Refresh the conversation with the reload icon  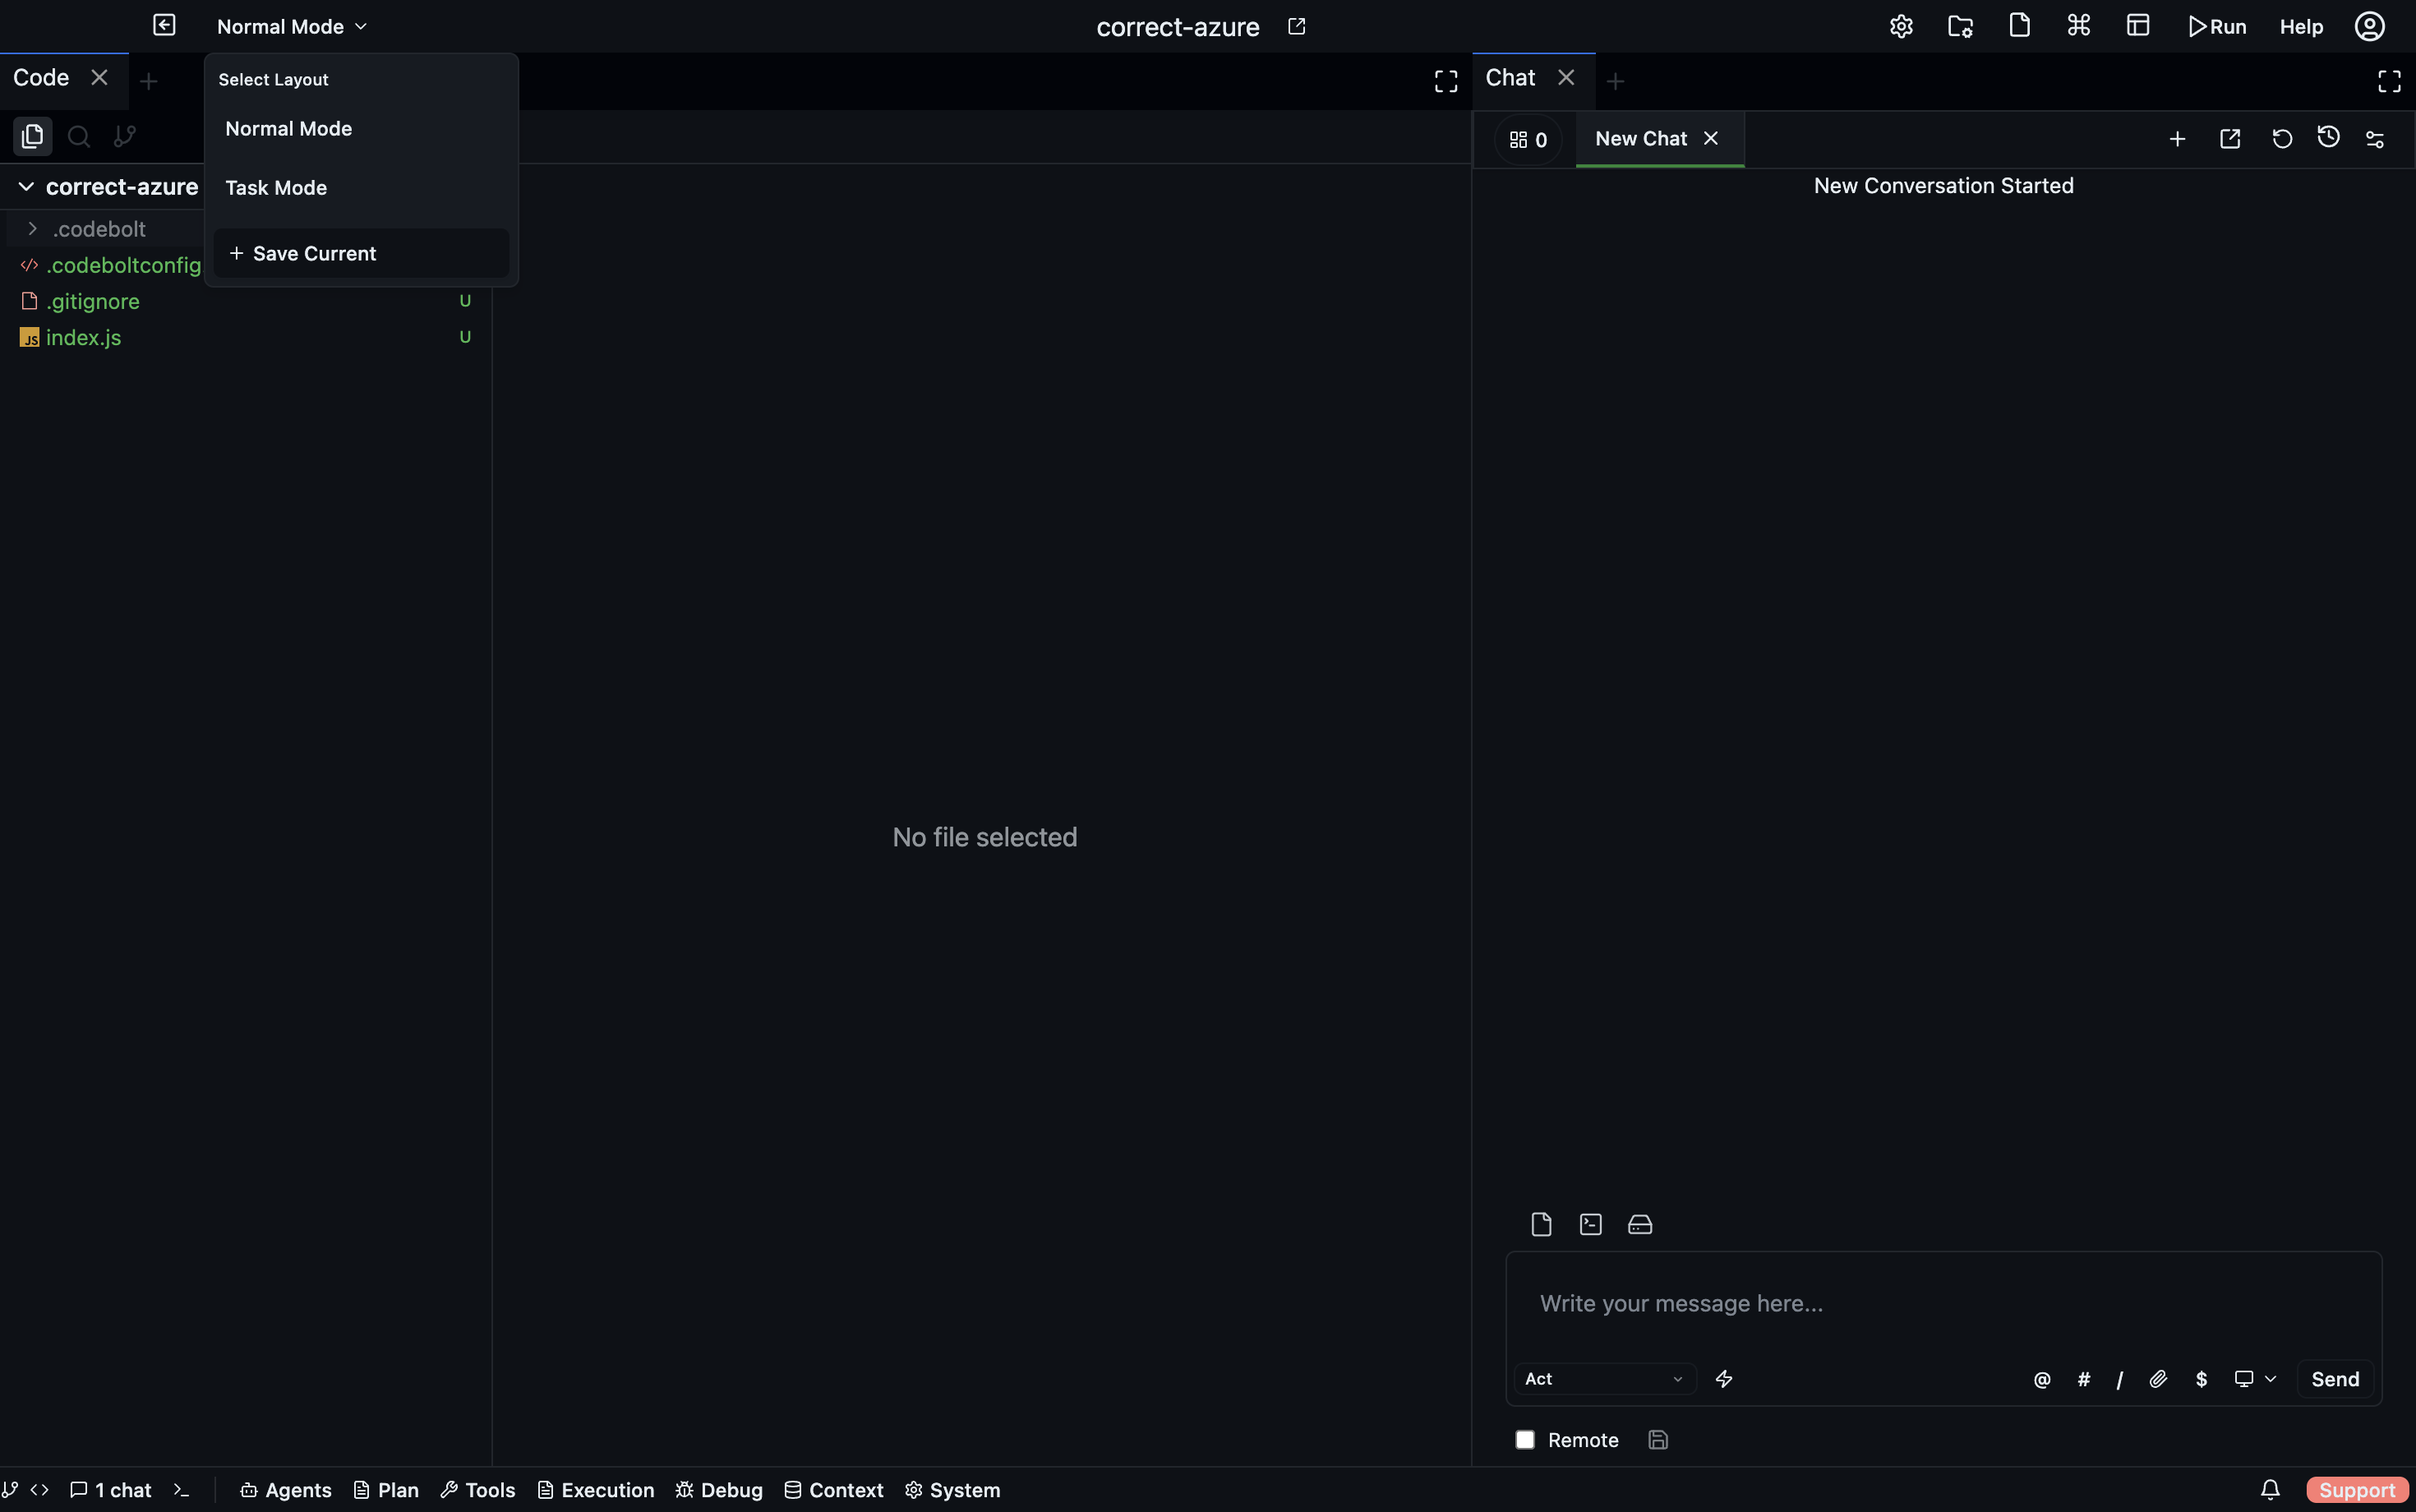[2281, 138]
